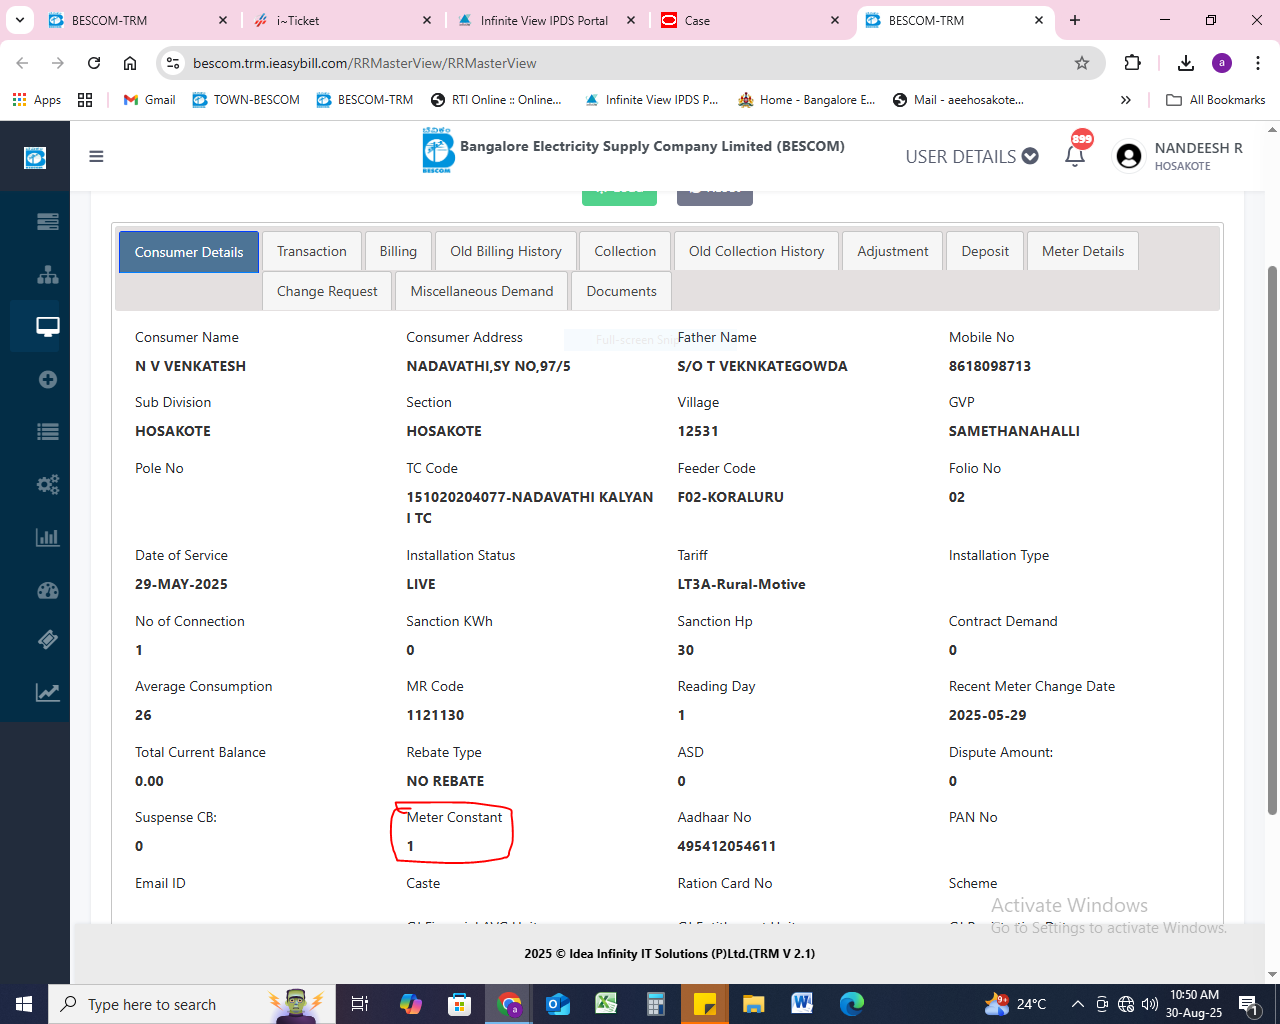The height and width of the screenshot is (1024, 1280).
Task: Open the Chrome extensions puzzle icon
Action: tap(1133, 63)
